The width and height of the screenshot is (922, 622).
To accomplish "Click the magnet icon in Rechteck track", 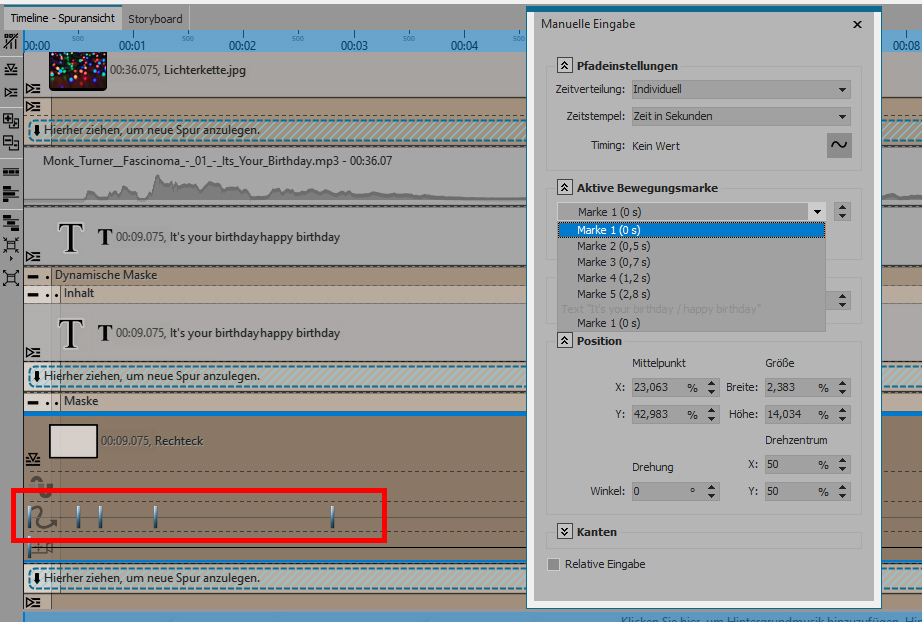I will [40, 487].
